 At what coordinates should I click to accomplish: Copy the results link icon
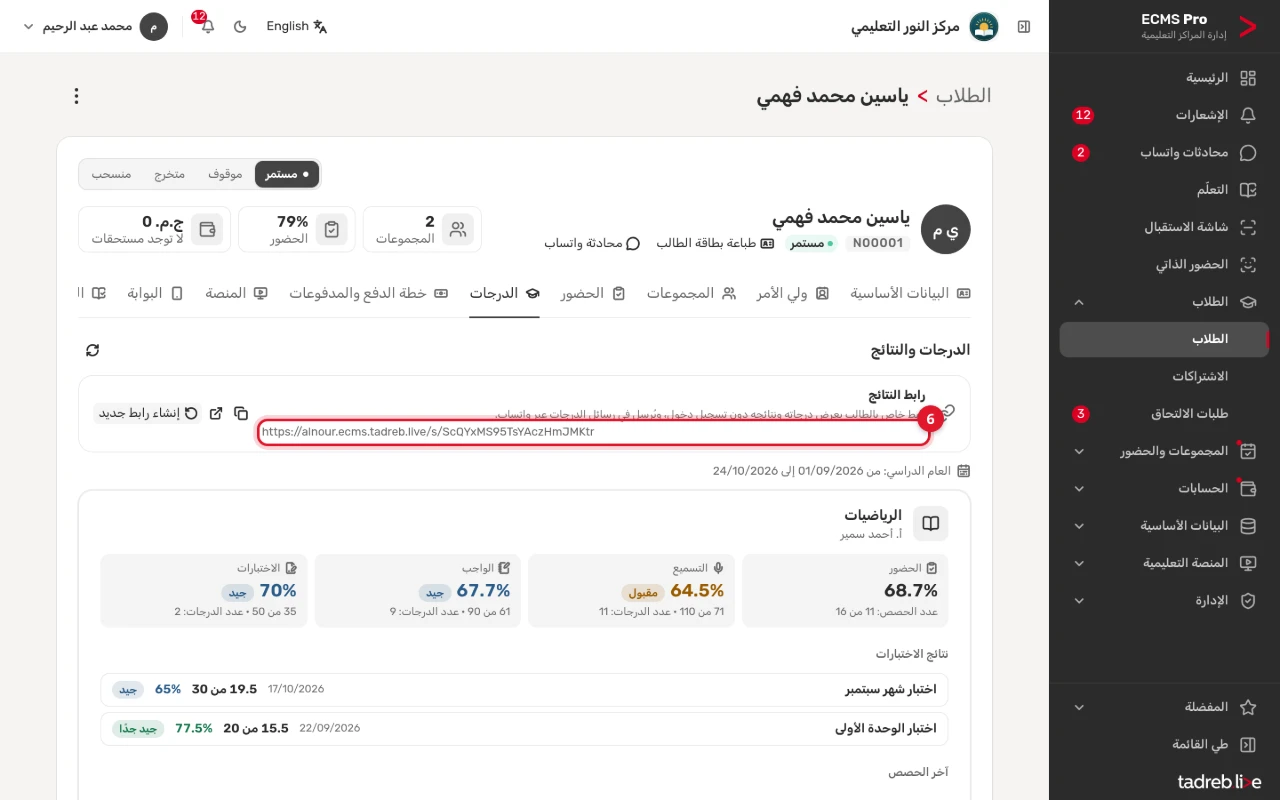[x=241, y=413]
